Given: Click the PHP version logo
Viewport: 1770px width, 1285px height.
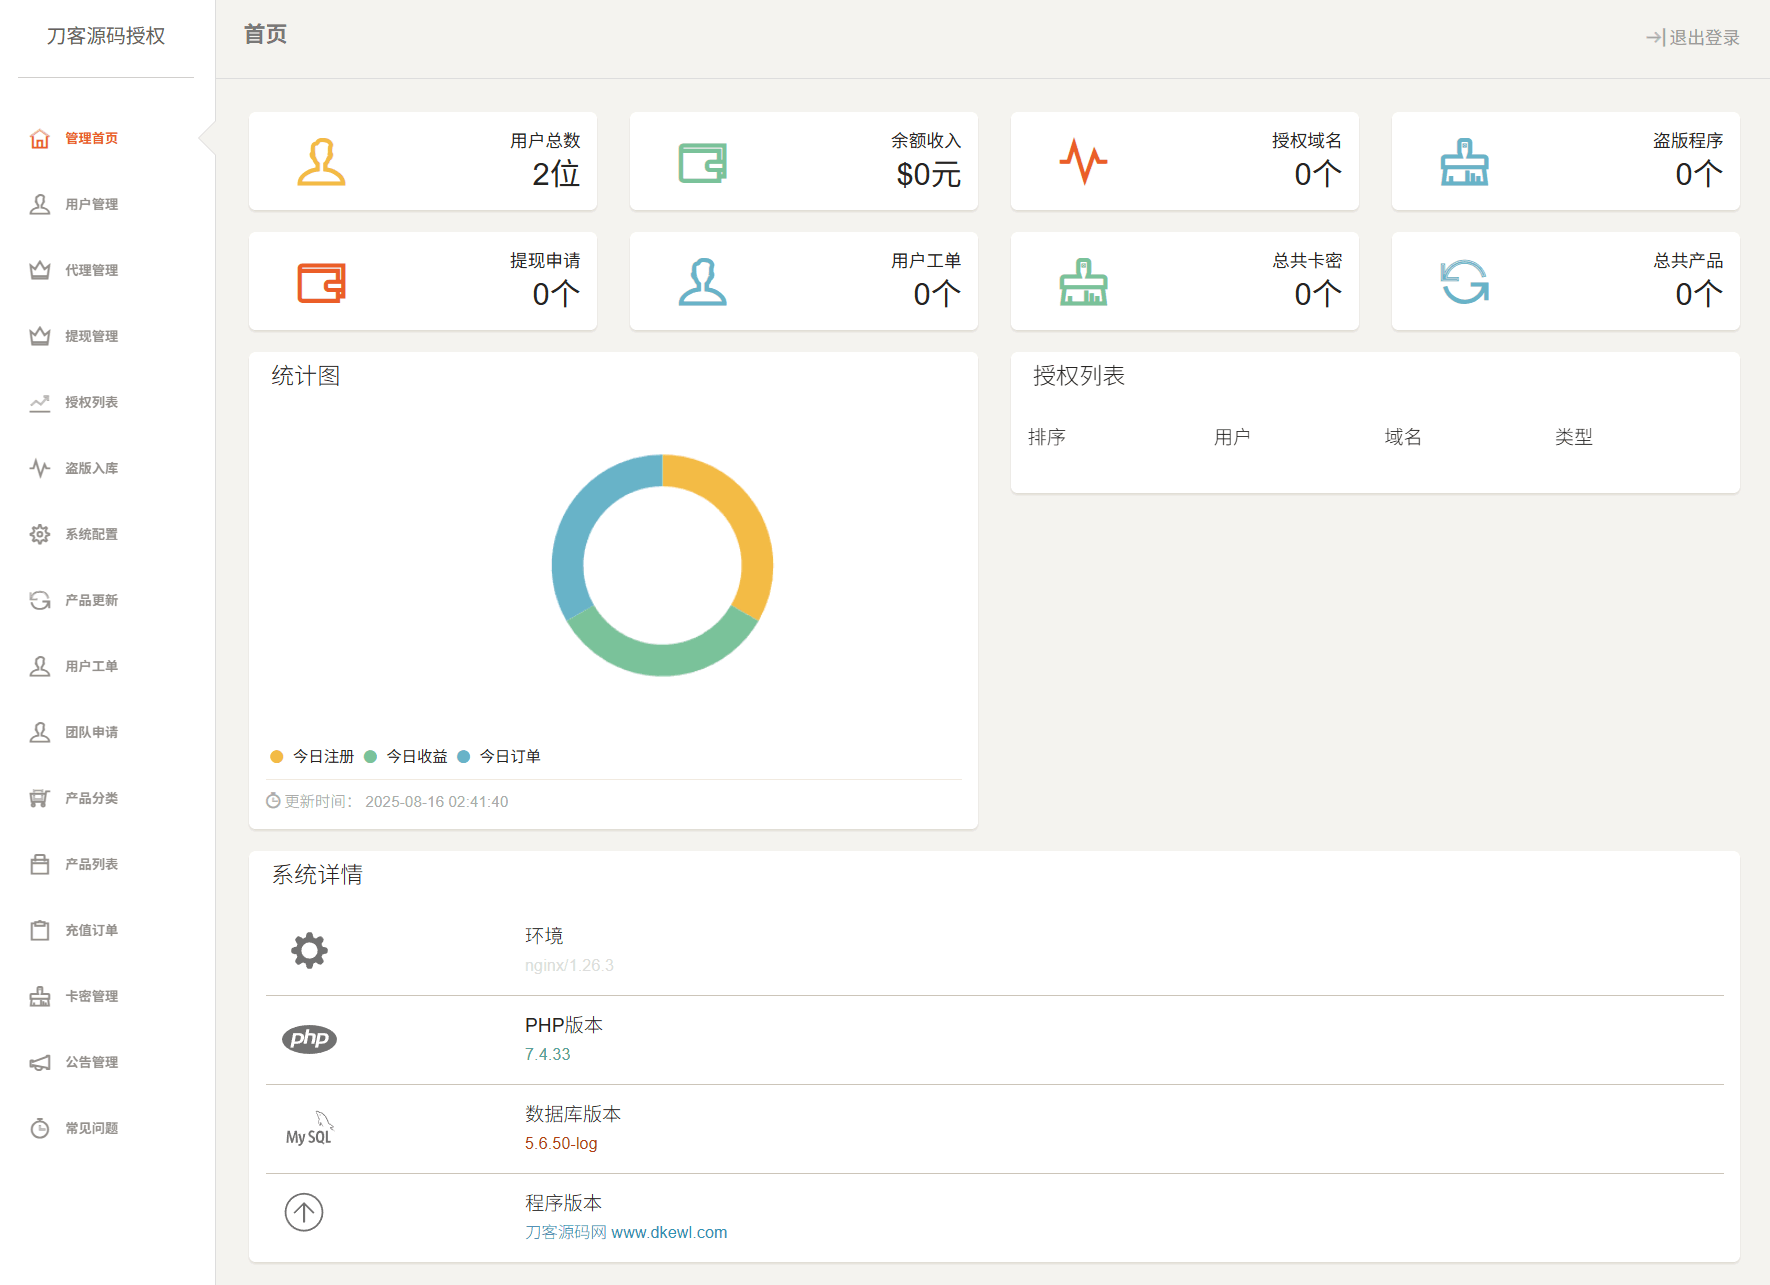Looking at the screenshot, I should 310,1039.
